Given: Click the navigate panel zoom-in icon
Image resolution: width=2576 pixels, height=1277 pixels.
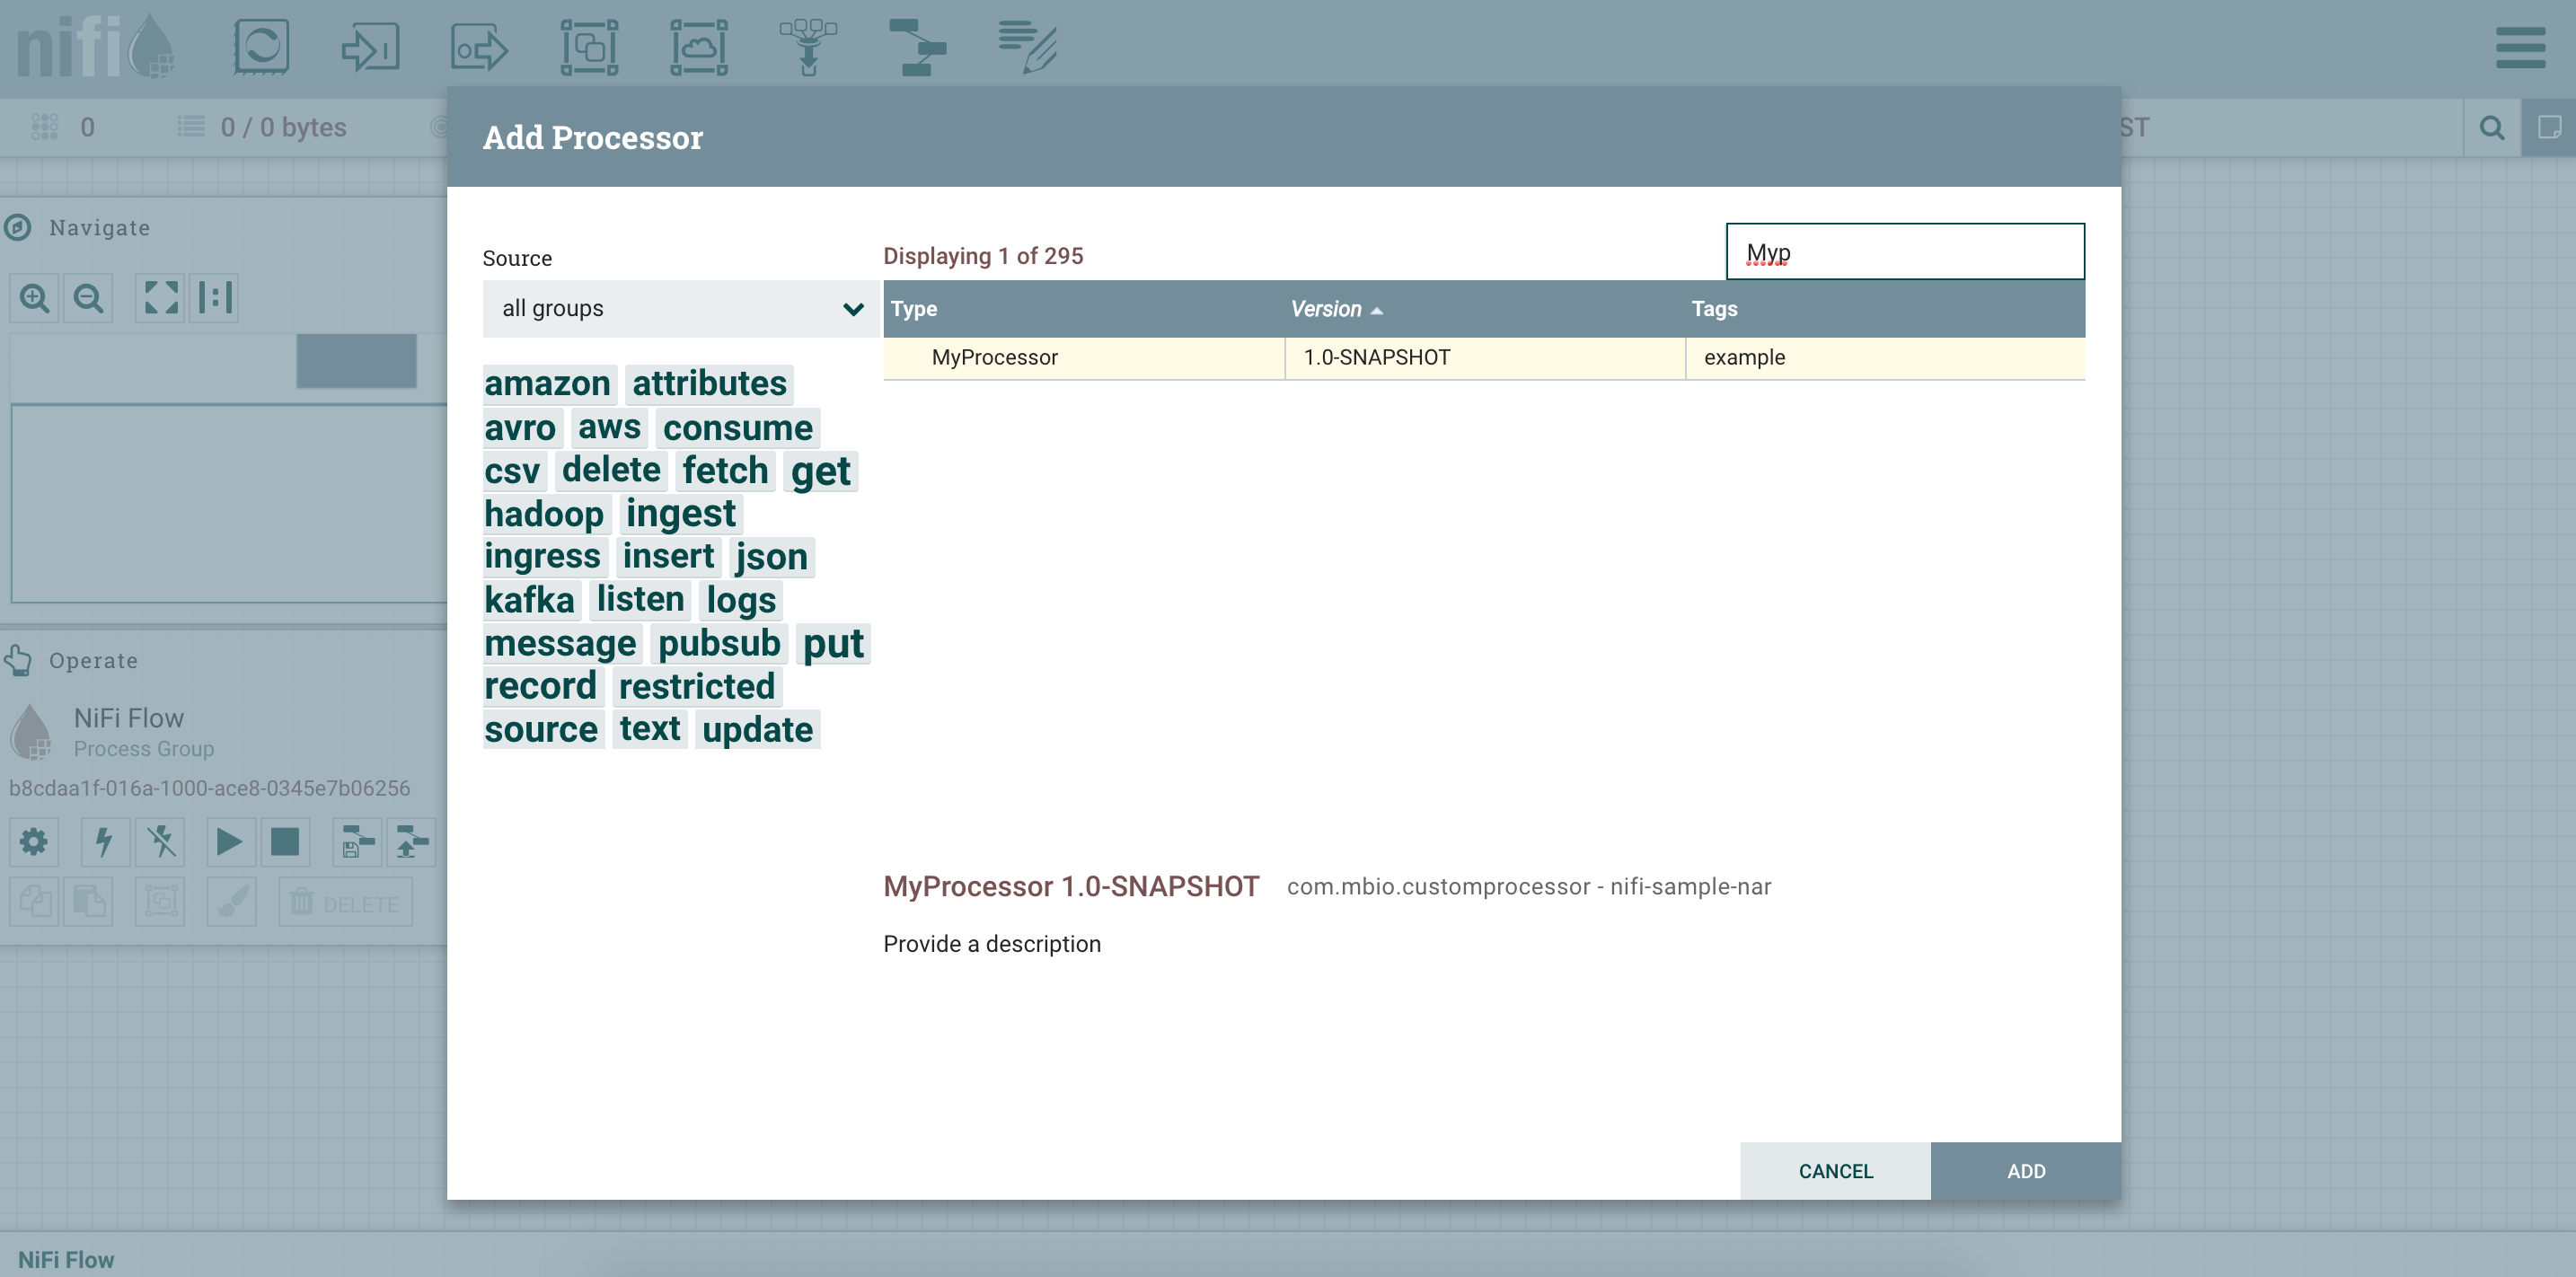Looking at the screenshot, I should click(x=33, y=297).
